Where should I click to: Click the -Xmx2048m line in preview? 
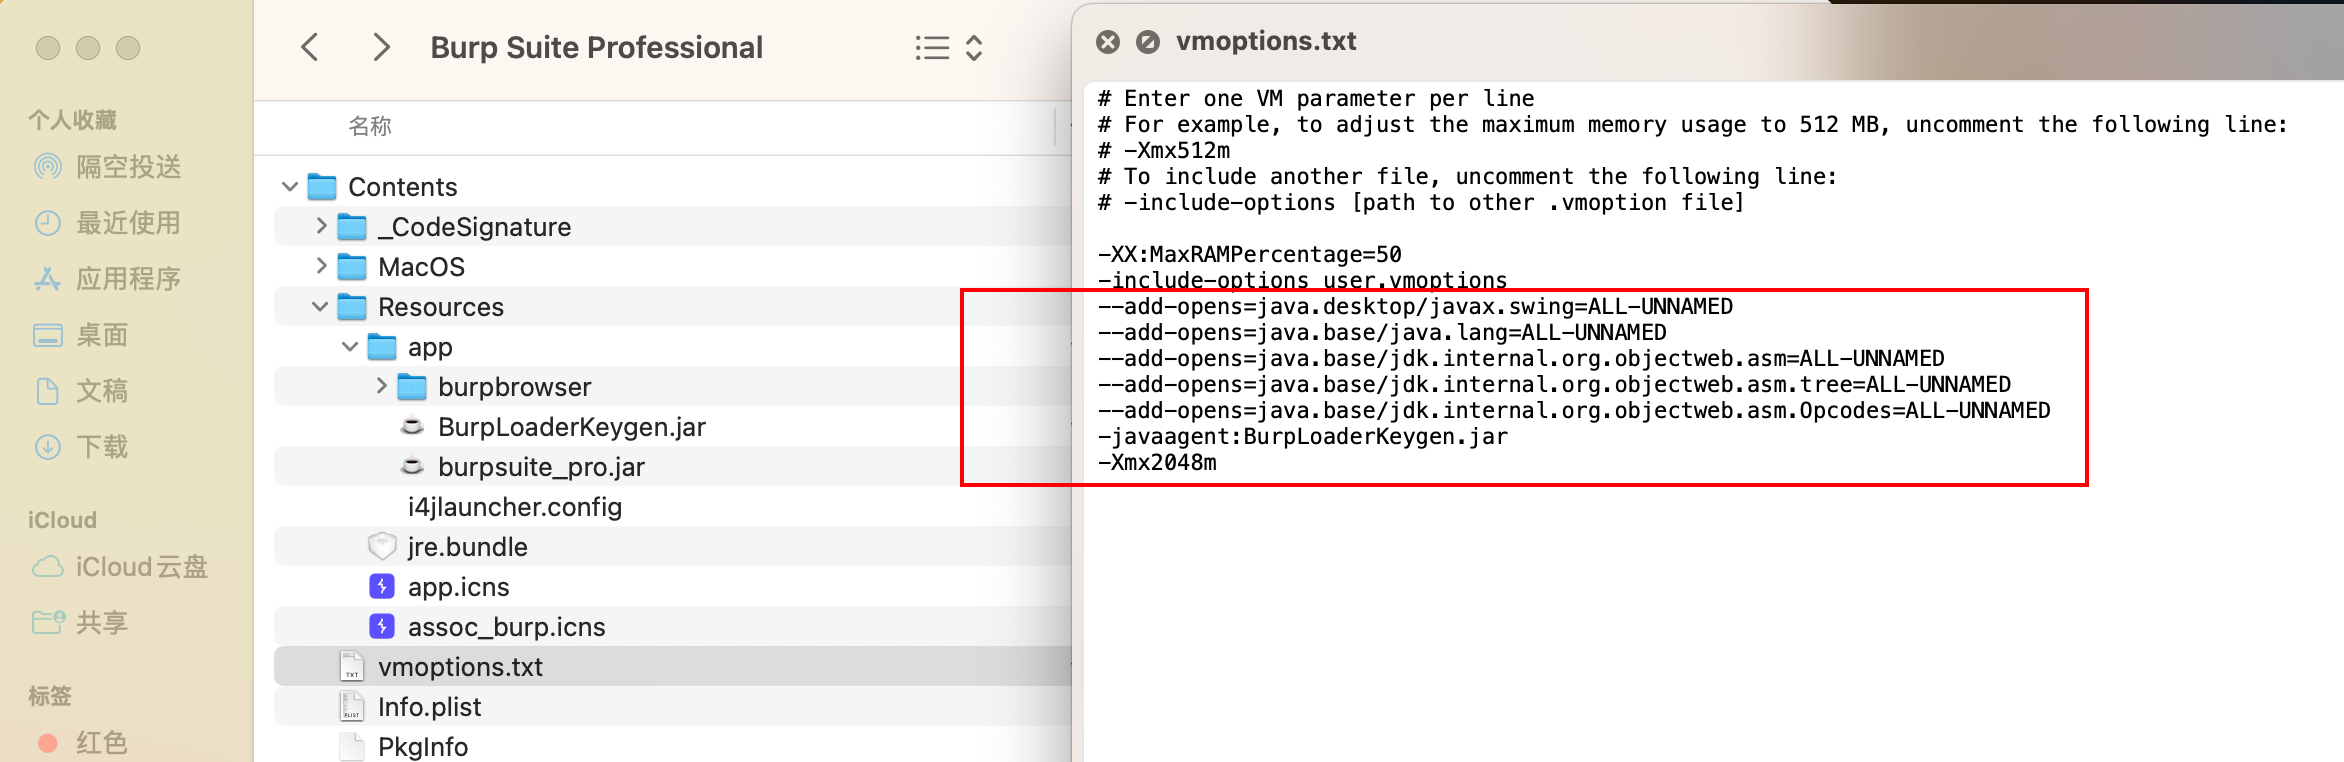point(1157,462)
